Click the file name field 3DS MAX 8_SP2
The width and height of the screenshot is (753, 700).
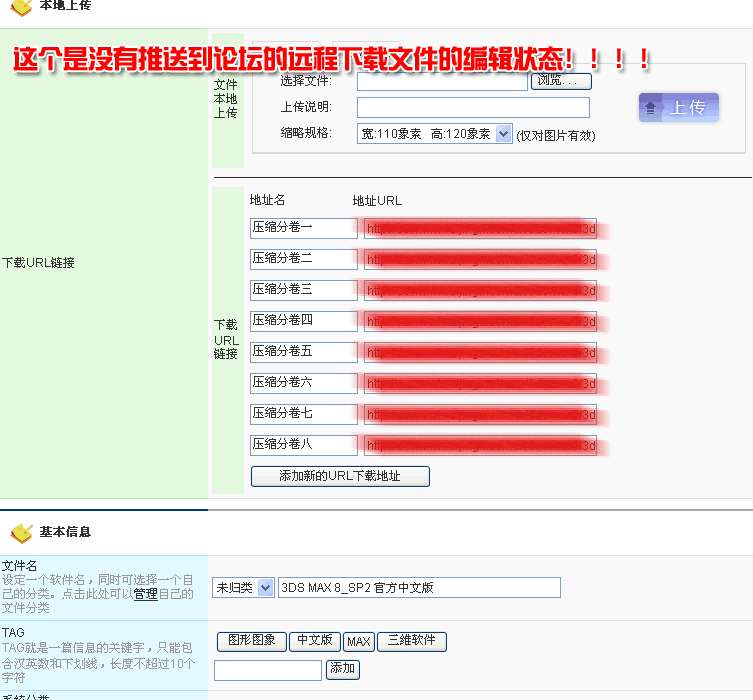(x=419, y=588)
